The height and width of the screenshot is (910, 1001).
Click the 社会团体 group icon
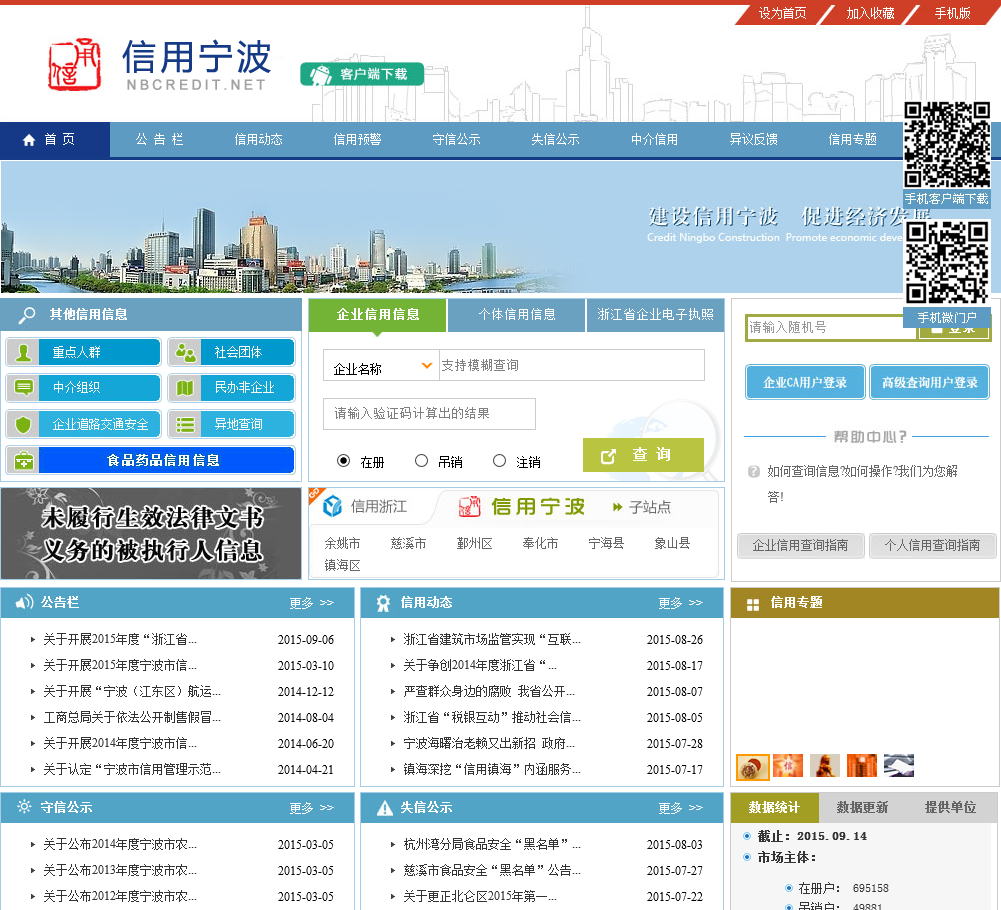coord(185,353)
